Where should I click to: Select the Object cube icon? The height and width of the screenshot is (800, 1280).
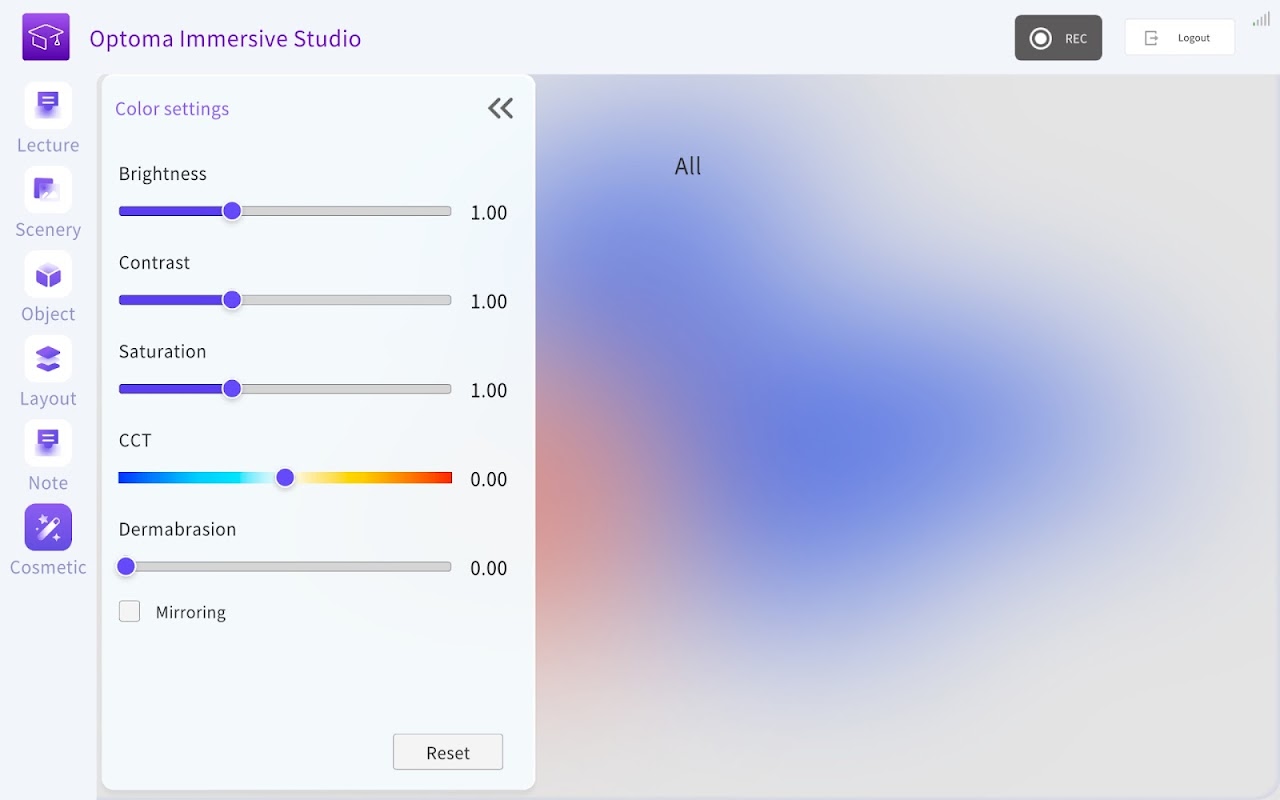point(48,274)
